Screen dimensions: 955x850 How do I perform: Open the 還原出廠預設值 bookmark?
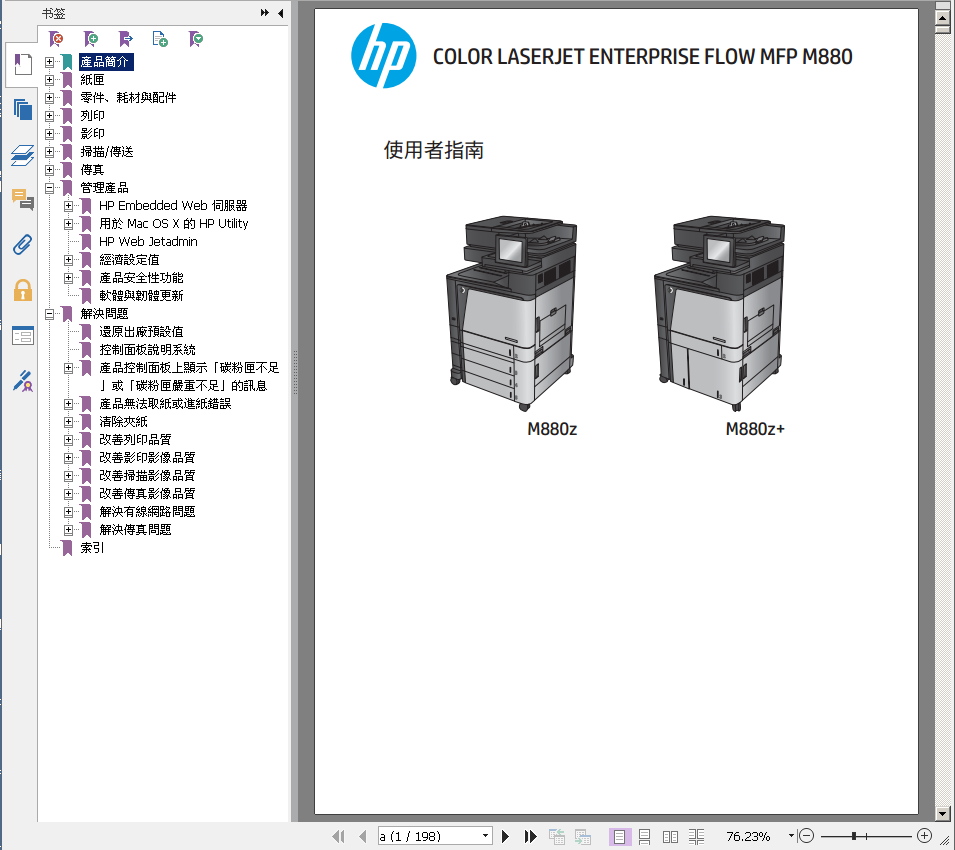(x=141, y=332)
